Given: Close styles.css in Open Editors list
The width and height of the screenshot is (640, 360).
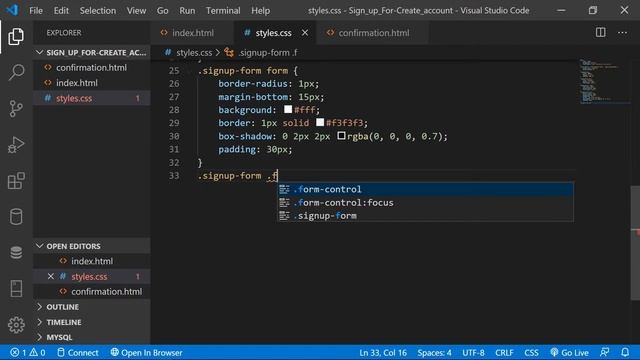Looking at the screenshot, I should 51,276.
